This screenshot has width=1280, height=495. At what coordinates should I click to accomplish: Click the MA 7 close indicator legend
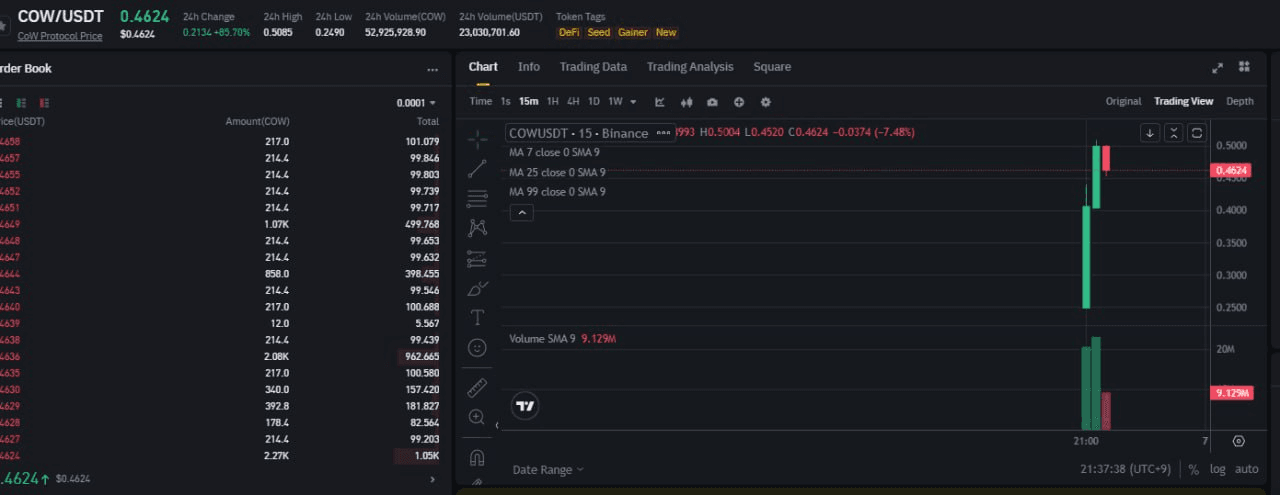point(555,153)
